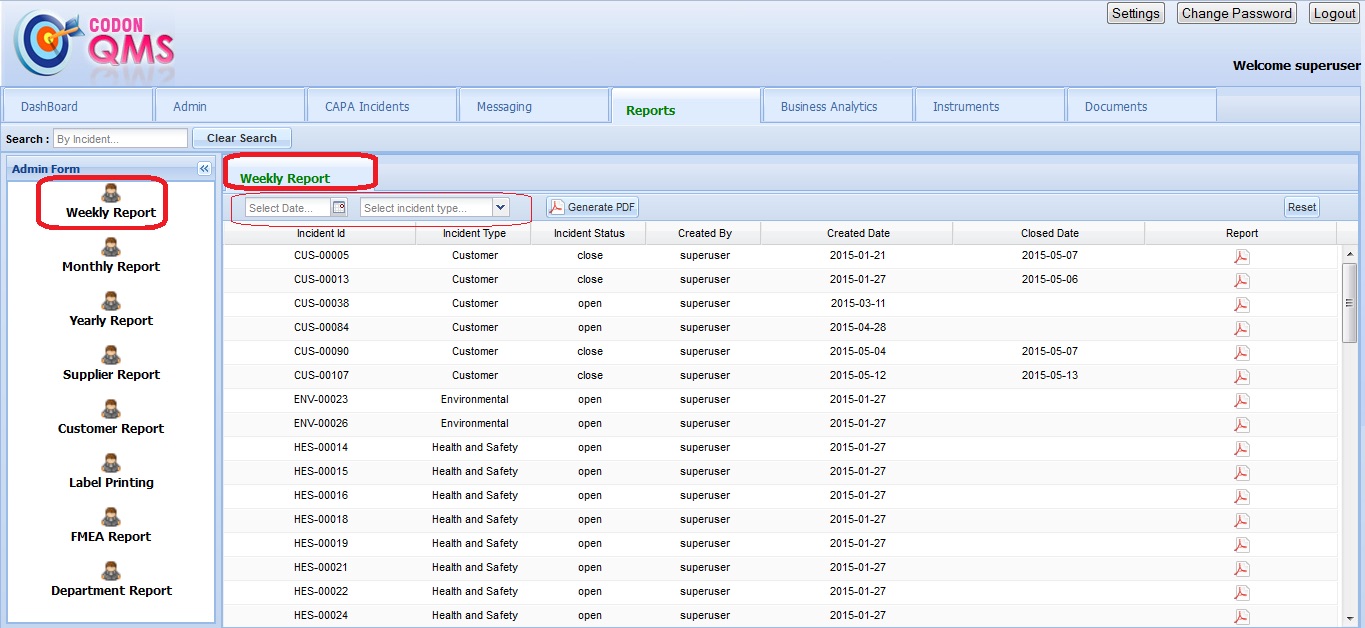1365x628 pixels.
Task: Open the Label Printing icon
Action: pos(111,463)
